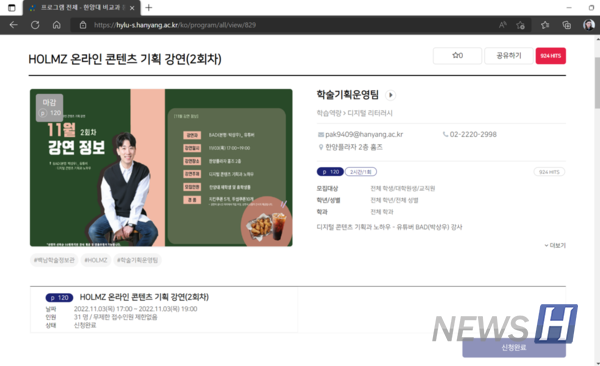Open the 학습역량 category link
Screen dimensions: 600x366
tap(328, 113)
